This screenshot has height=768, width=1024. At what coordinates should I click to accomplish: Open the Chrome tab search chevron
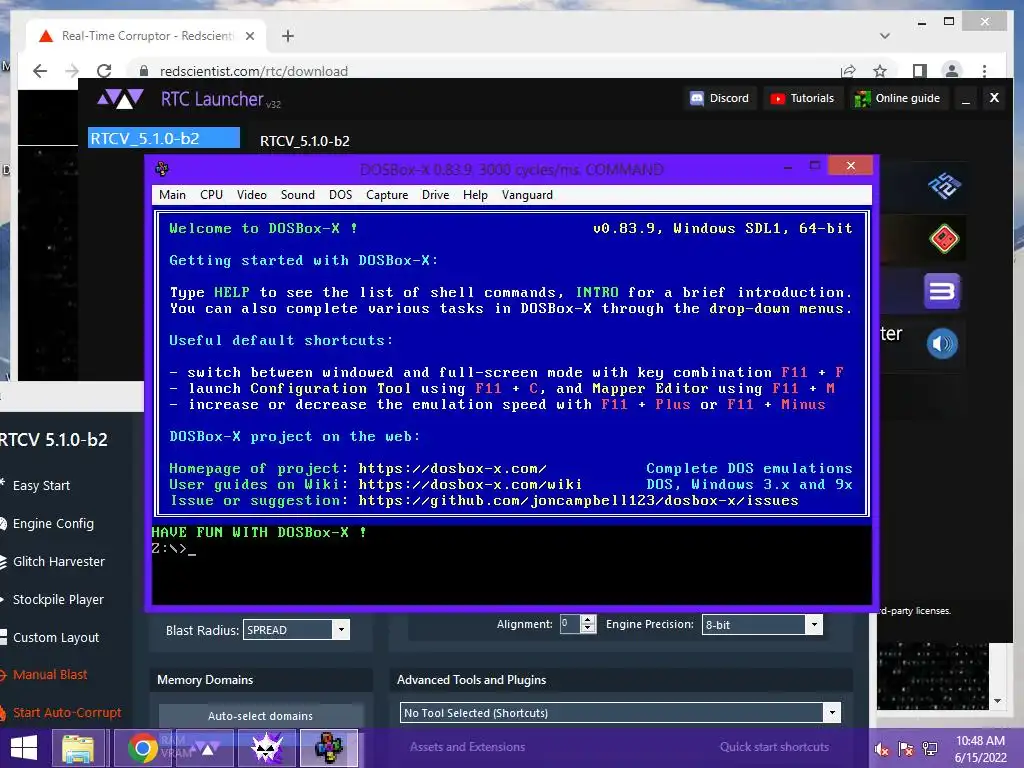[x=885, y=36]
